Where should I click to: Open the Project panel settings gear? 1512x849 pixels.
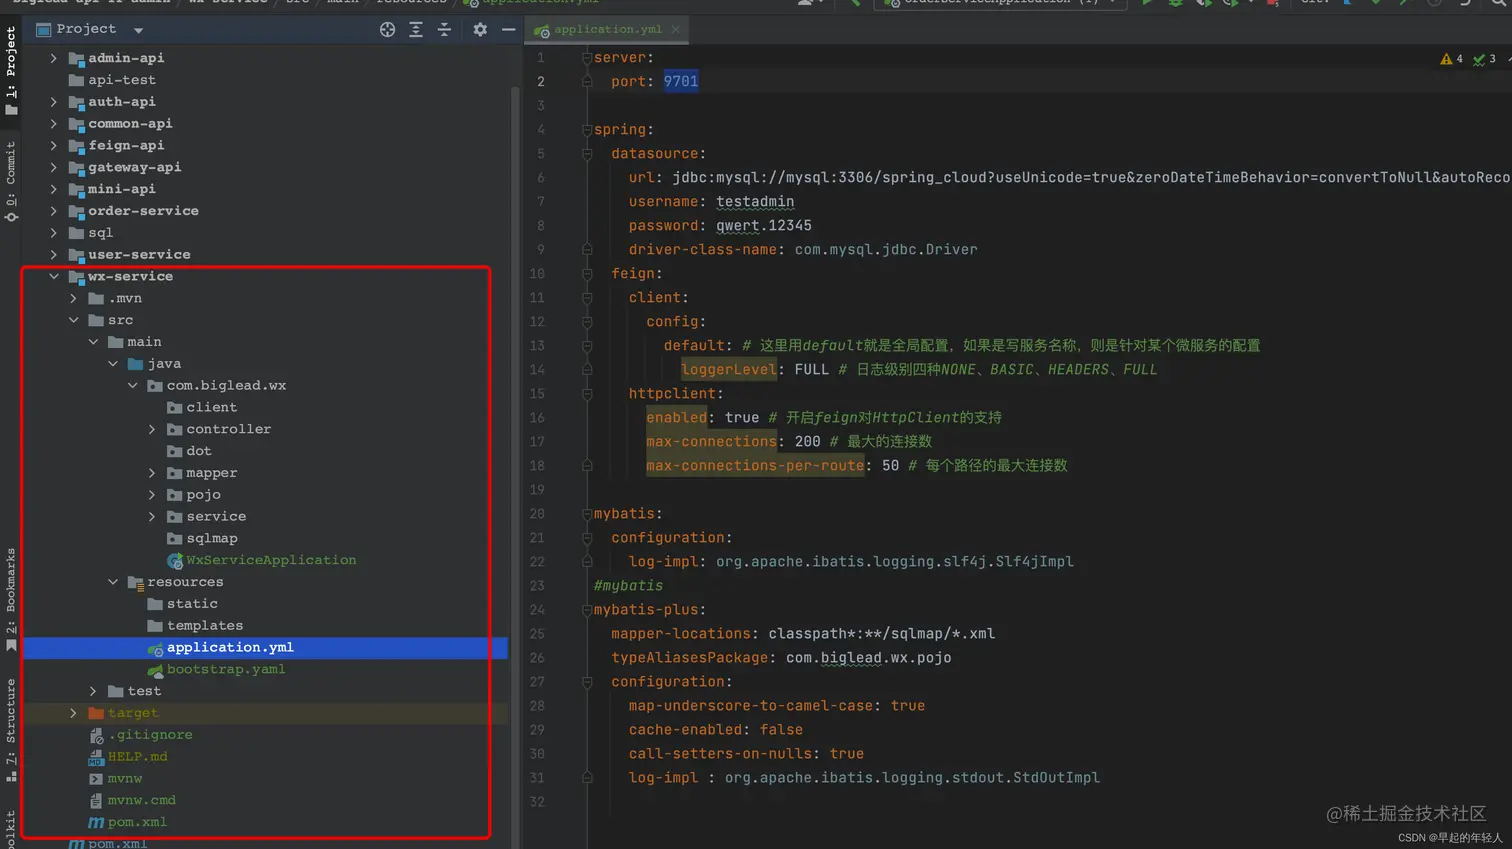[480, 30]
